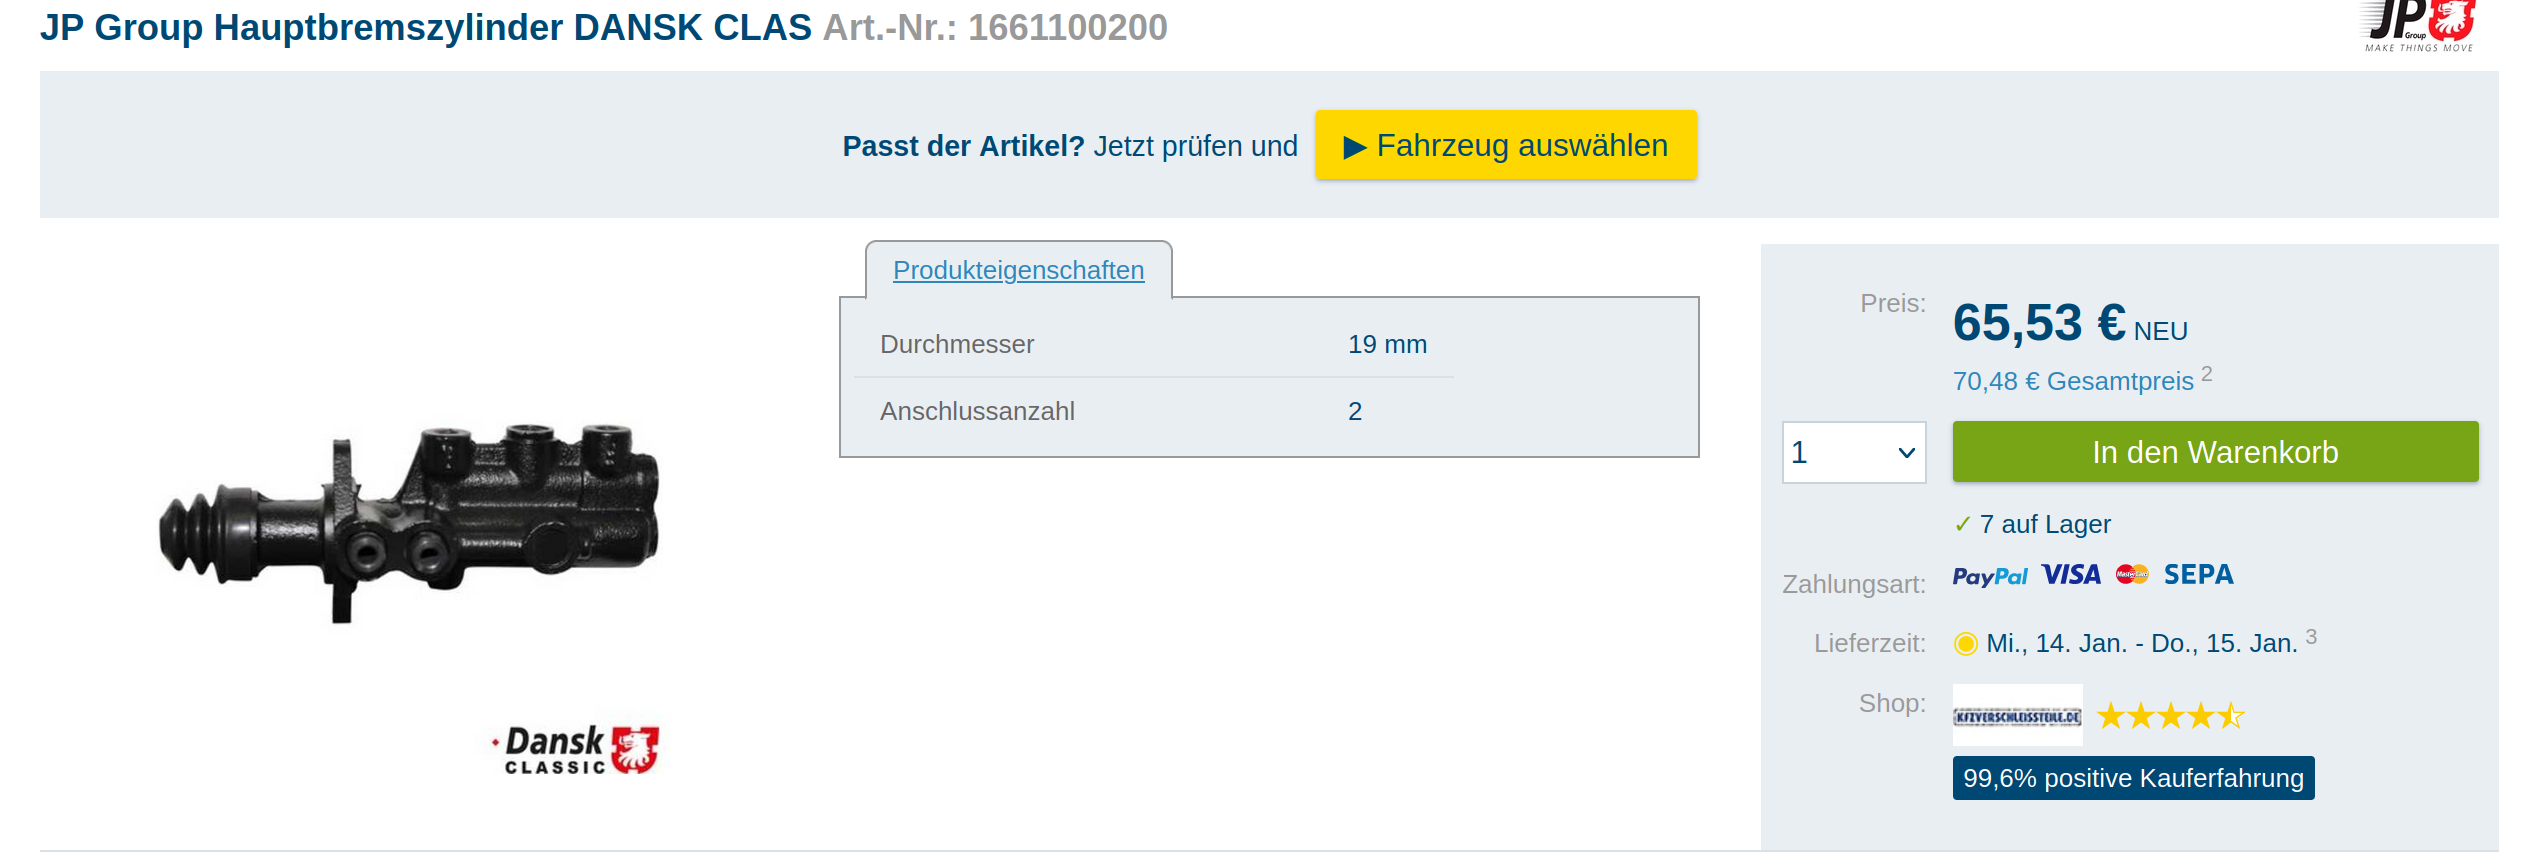Open the quantity dropdown

tap(1853, 453)
